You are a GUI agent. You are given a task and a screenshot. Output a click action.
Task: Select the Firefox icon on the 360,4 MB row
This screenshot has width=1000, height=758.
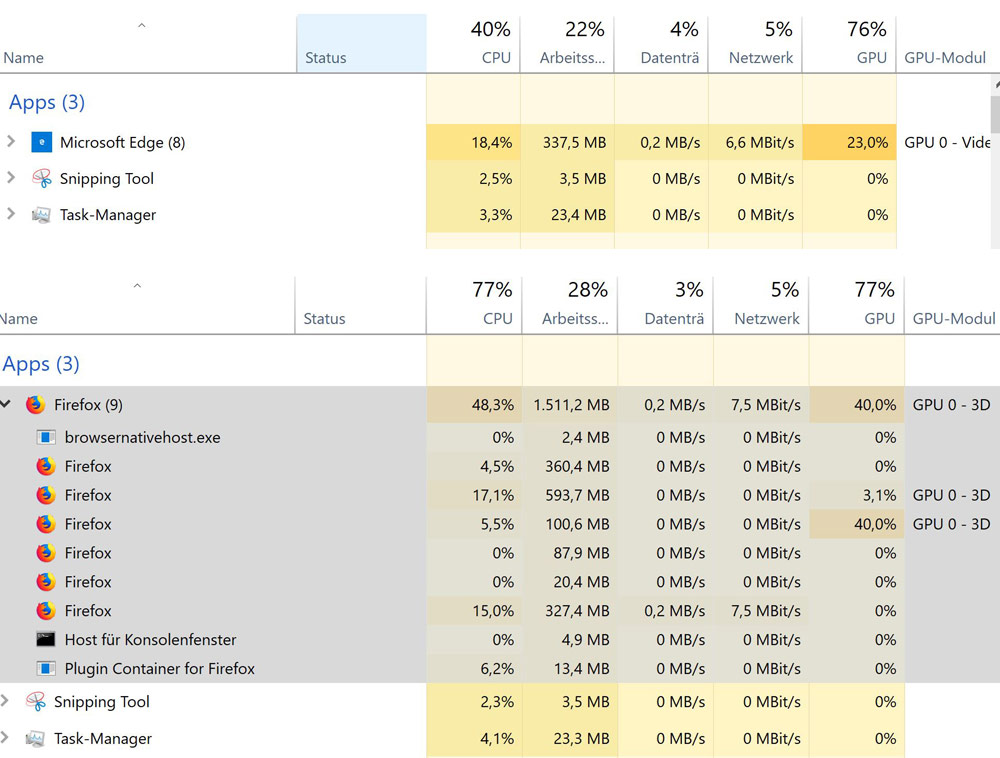pyautogui.click(x=44, y=466)
